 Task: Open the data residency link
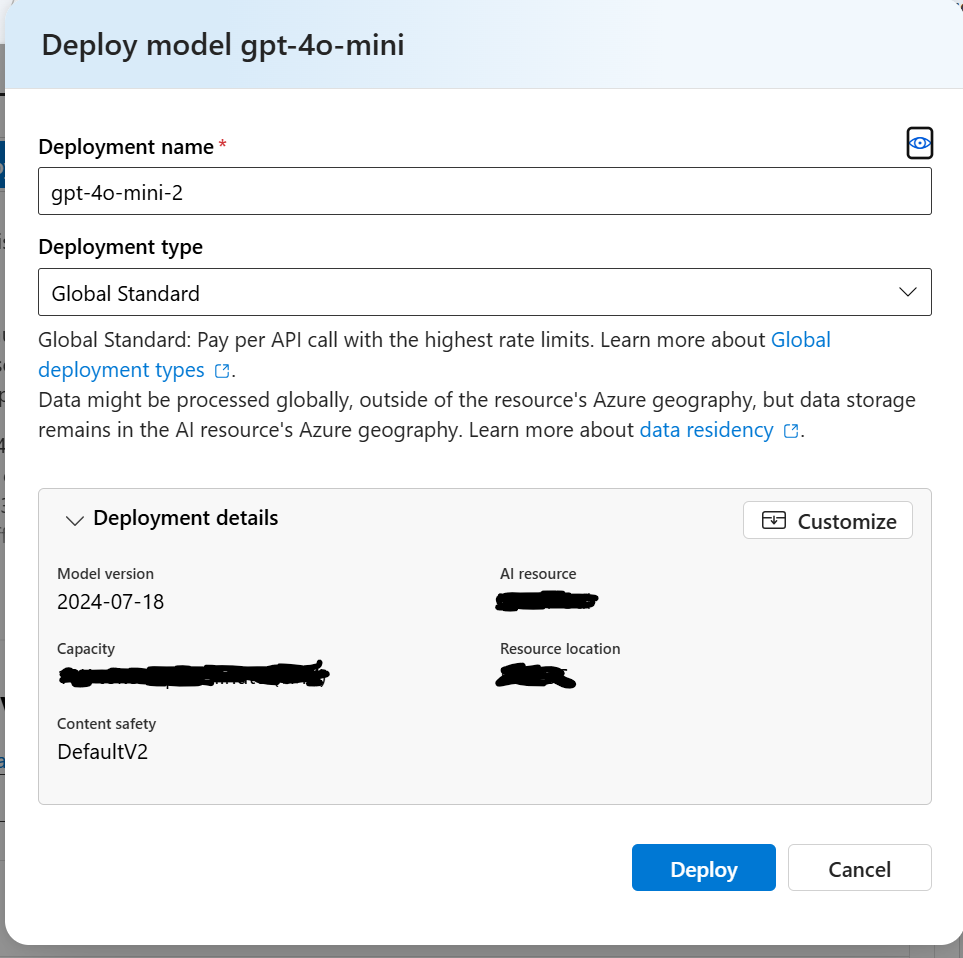pyautogui.click(x=706, y=430)
